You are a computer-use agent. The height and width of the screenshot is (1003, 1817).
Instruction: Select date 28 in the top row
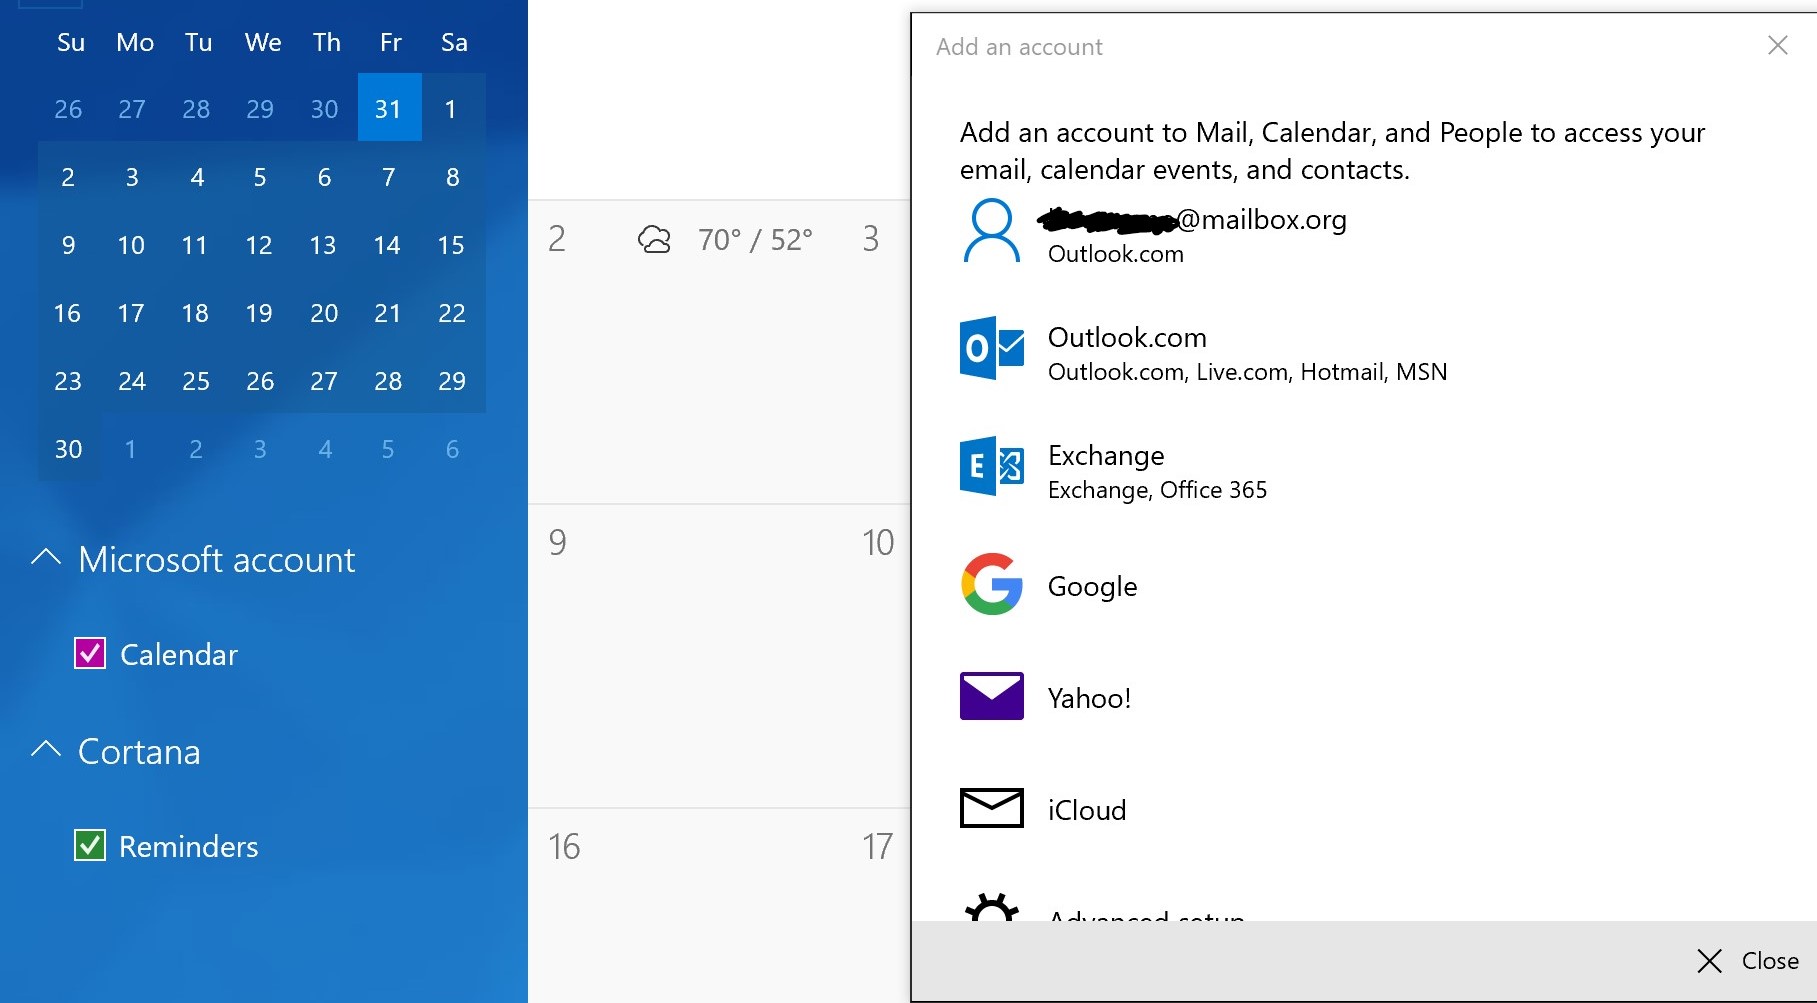pyautogui.click(x=196, y=108)
